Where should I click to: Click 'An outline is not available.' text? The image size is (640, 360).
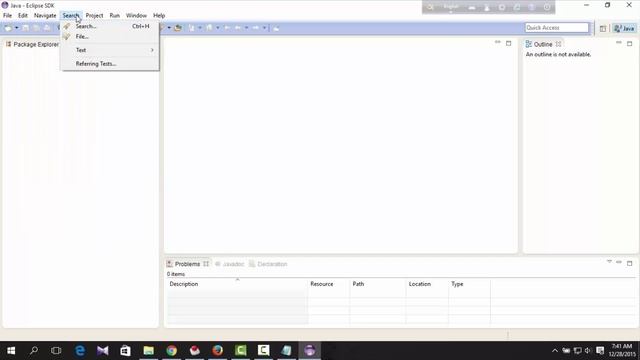(558, 54)
